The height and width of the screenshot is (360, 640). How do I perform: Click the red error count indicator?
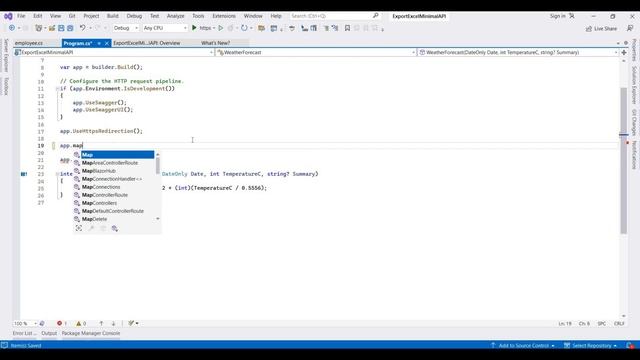coord(62,323)
